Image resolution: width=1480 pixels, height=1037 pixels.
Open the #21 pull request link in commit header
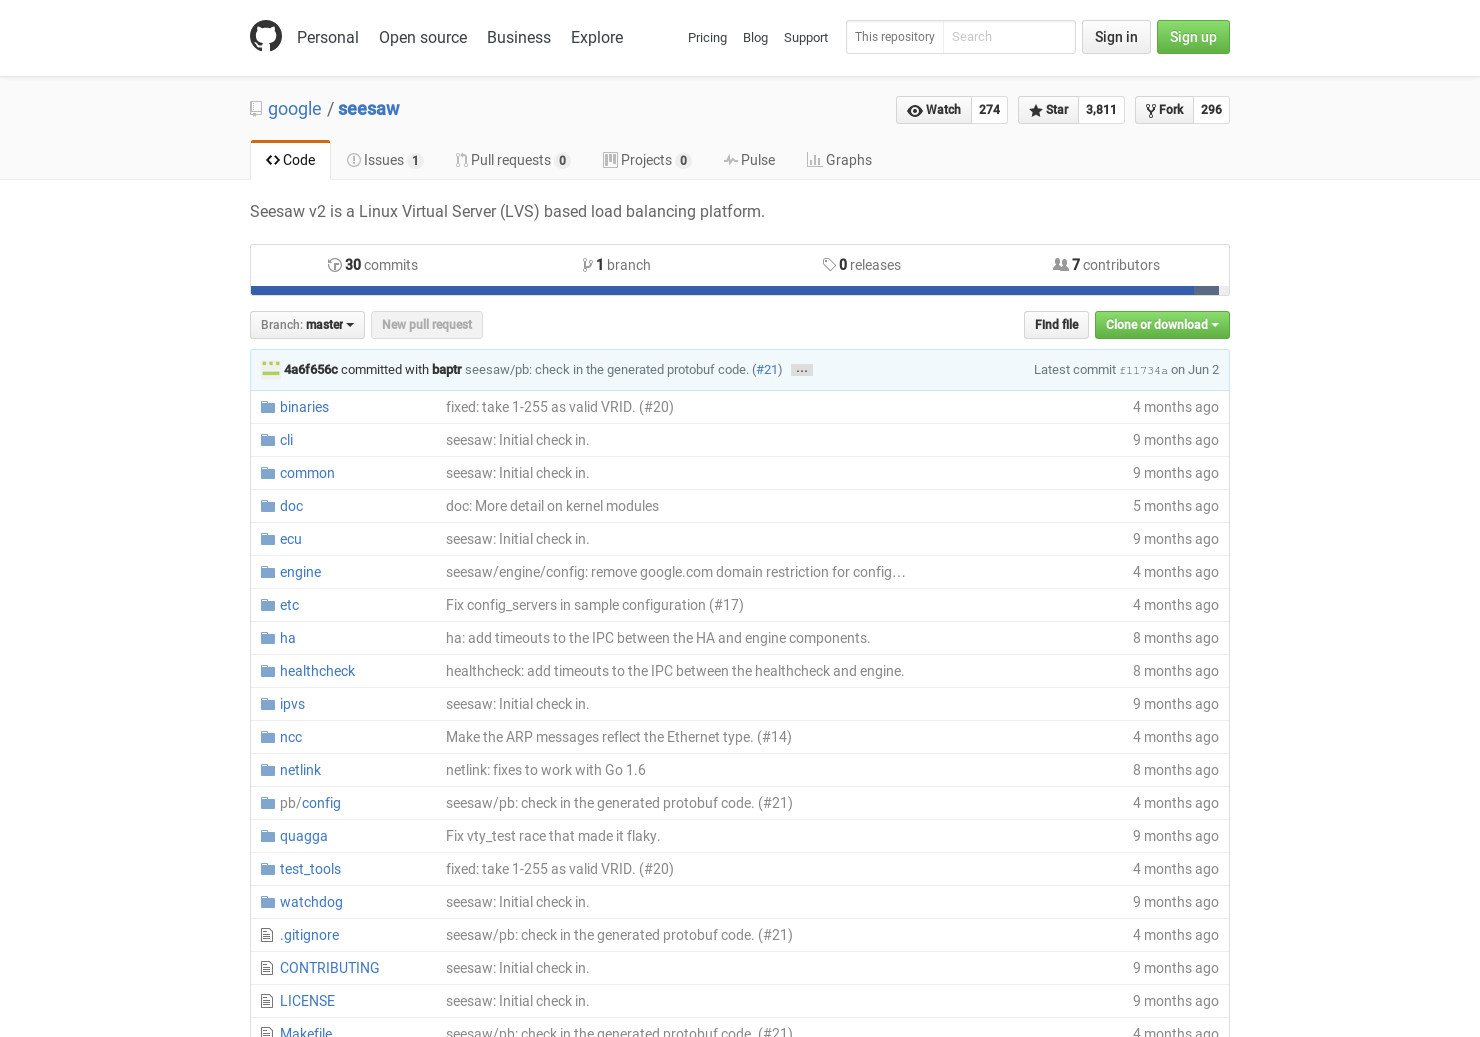[767, 370]
